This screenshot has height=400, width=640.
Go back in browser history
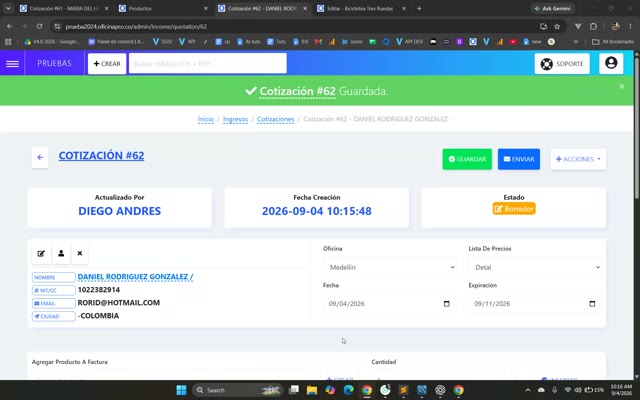[x=9, y=27]
